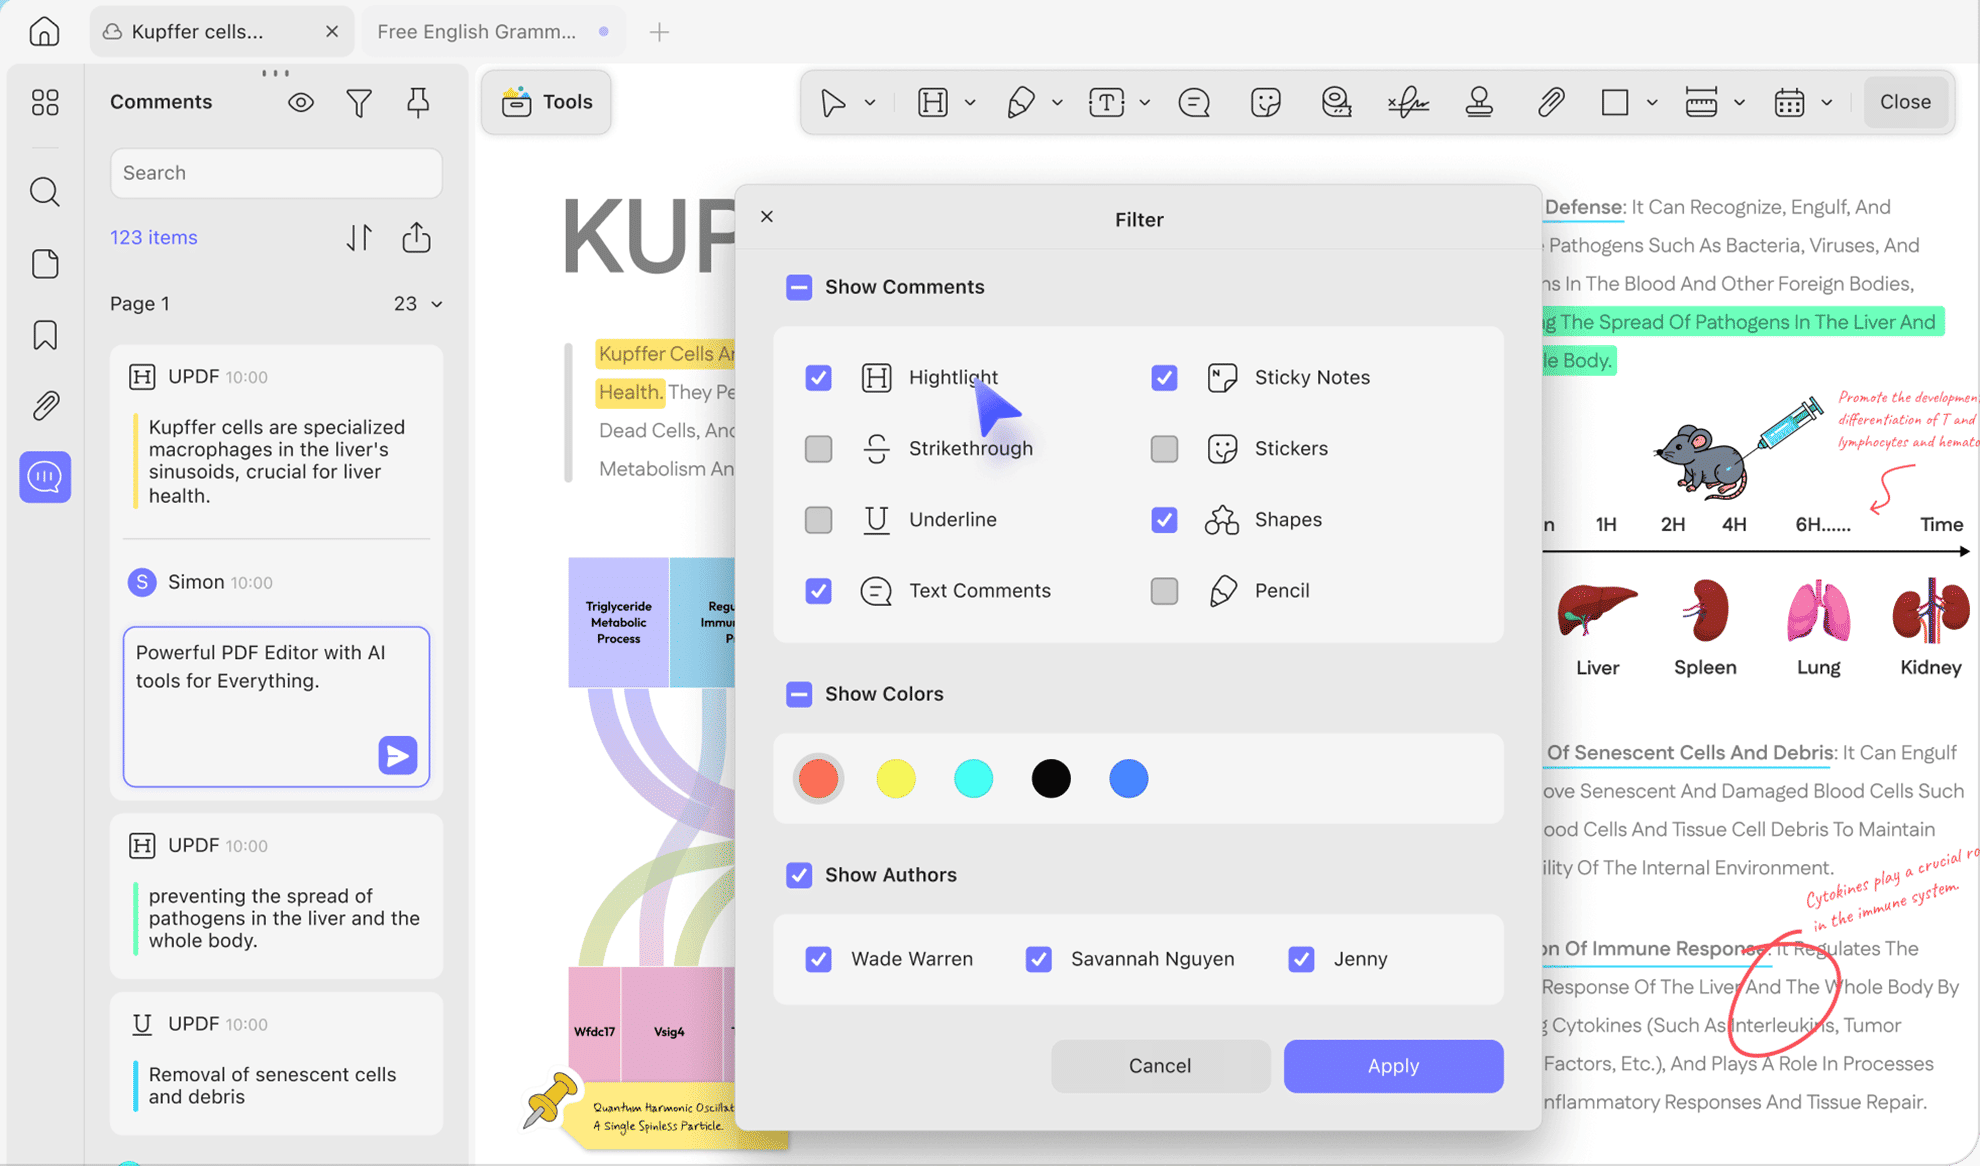Open the highlight tool dropdown arrow

click(x=969, y=102)
